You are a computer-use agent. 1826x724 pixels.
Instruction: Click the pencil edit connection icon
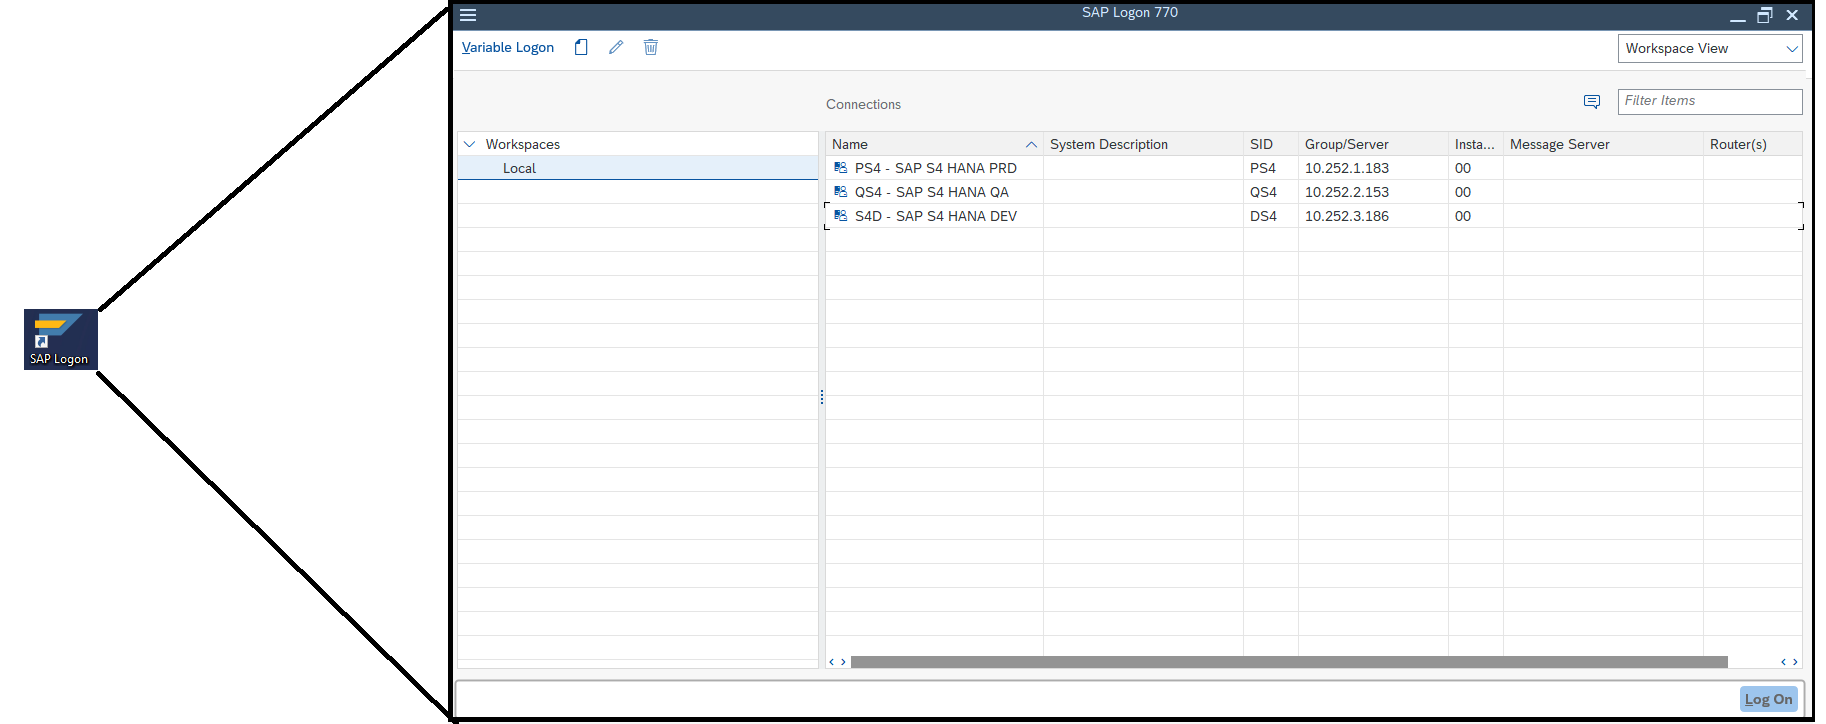click(x=616, y=47)
